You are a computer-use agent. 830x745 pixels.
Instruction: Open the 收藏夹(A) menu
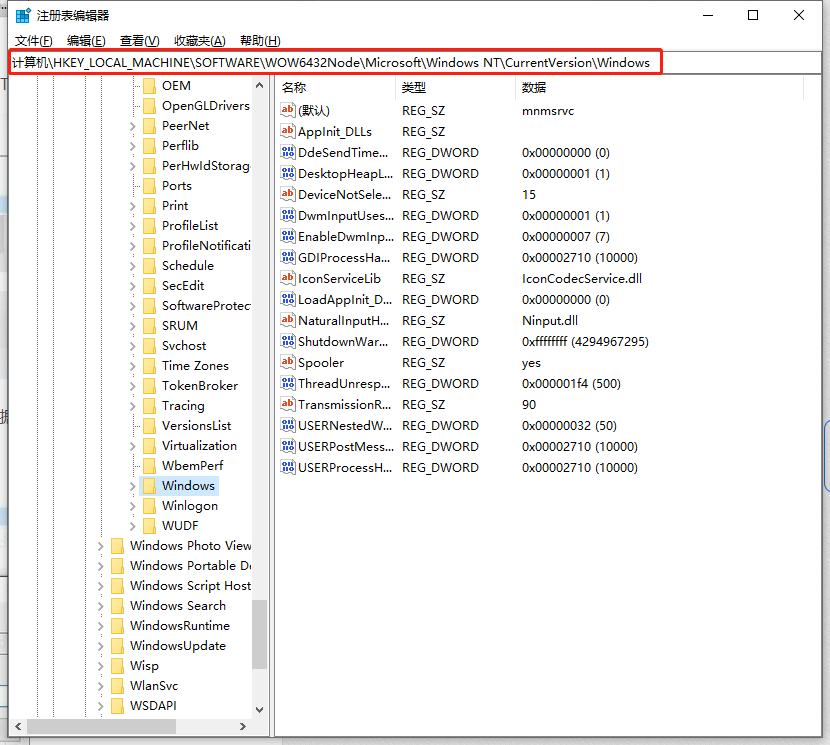tap(199, 40)
